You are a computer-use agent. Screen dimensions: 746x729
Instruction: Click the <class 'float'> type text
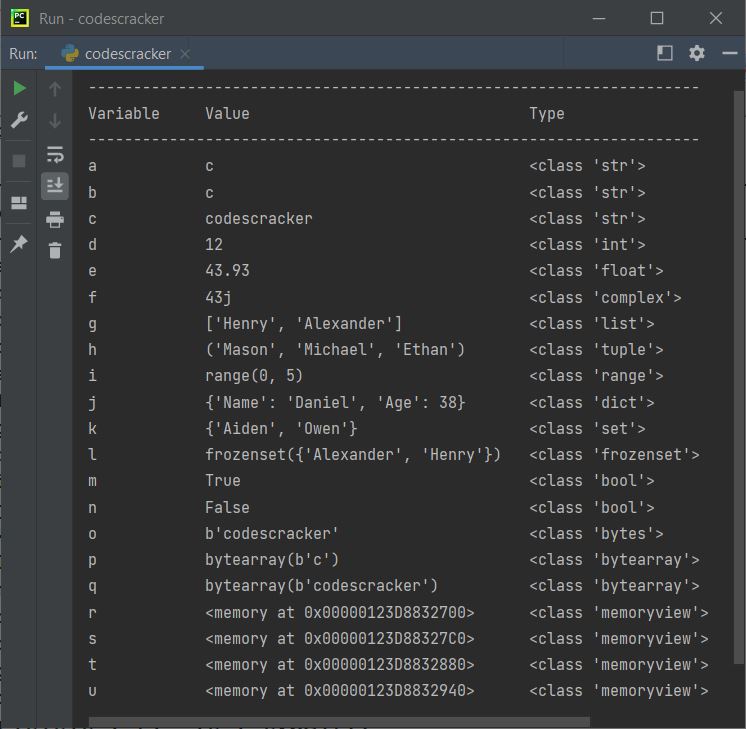coord(596,271)
